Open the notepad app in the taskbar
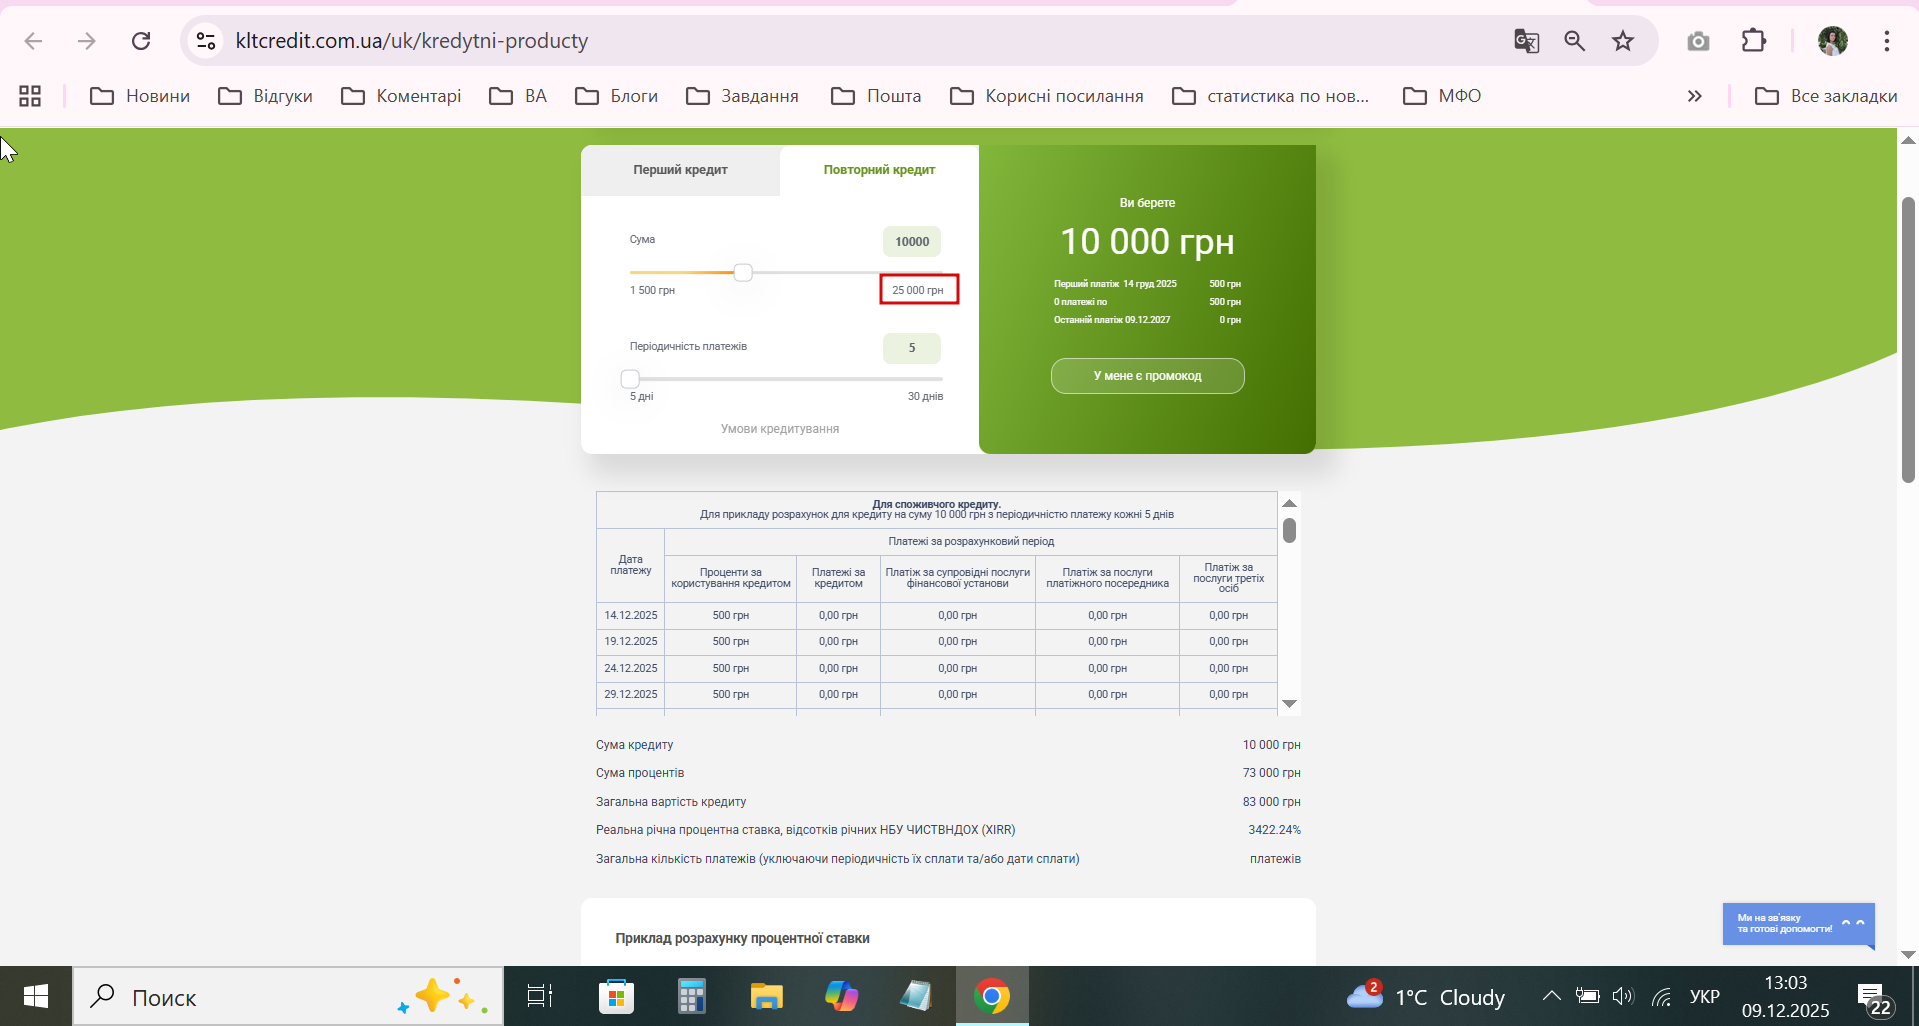Screen dimensions: 1919x1026 click(x=916, y=996)
